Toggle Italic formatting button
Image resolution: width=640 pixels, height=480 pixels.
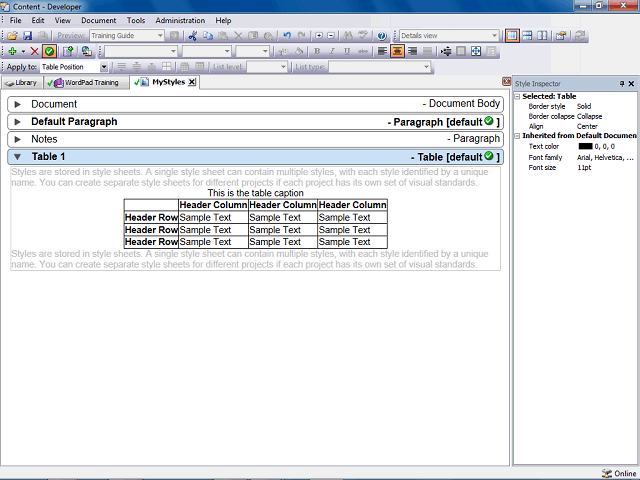[332, 51]
